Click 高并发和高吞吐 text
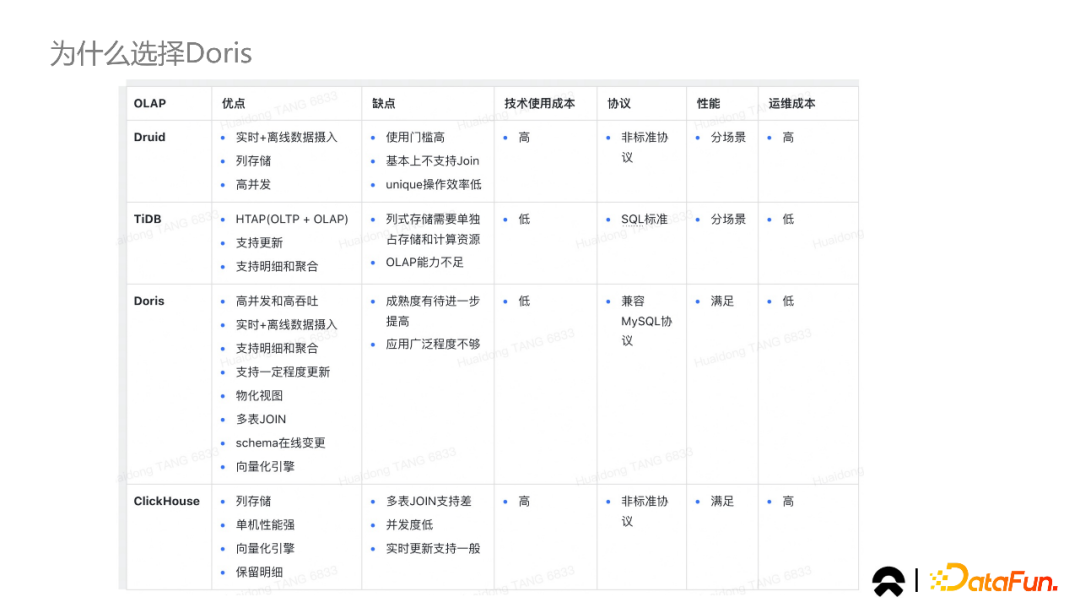Screen dimensions: 1080x608 point(277,301)
